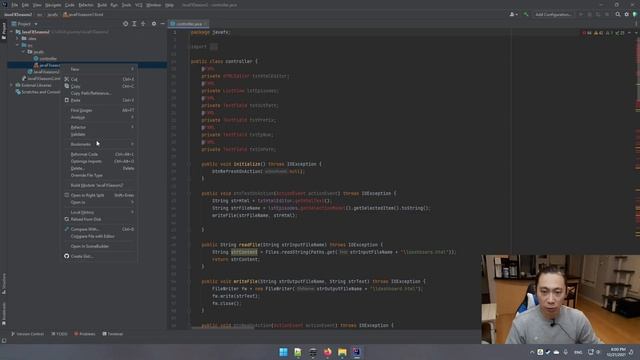640x360 pixels.
Task: Choose Copy from the context menu
Action: pyautogui.click(x=100, y=86)
